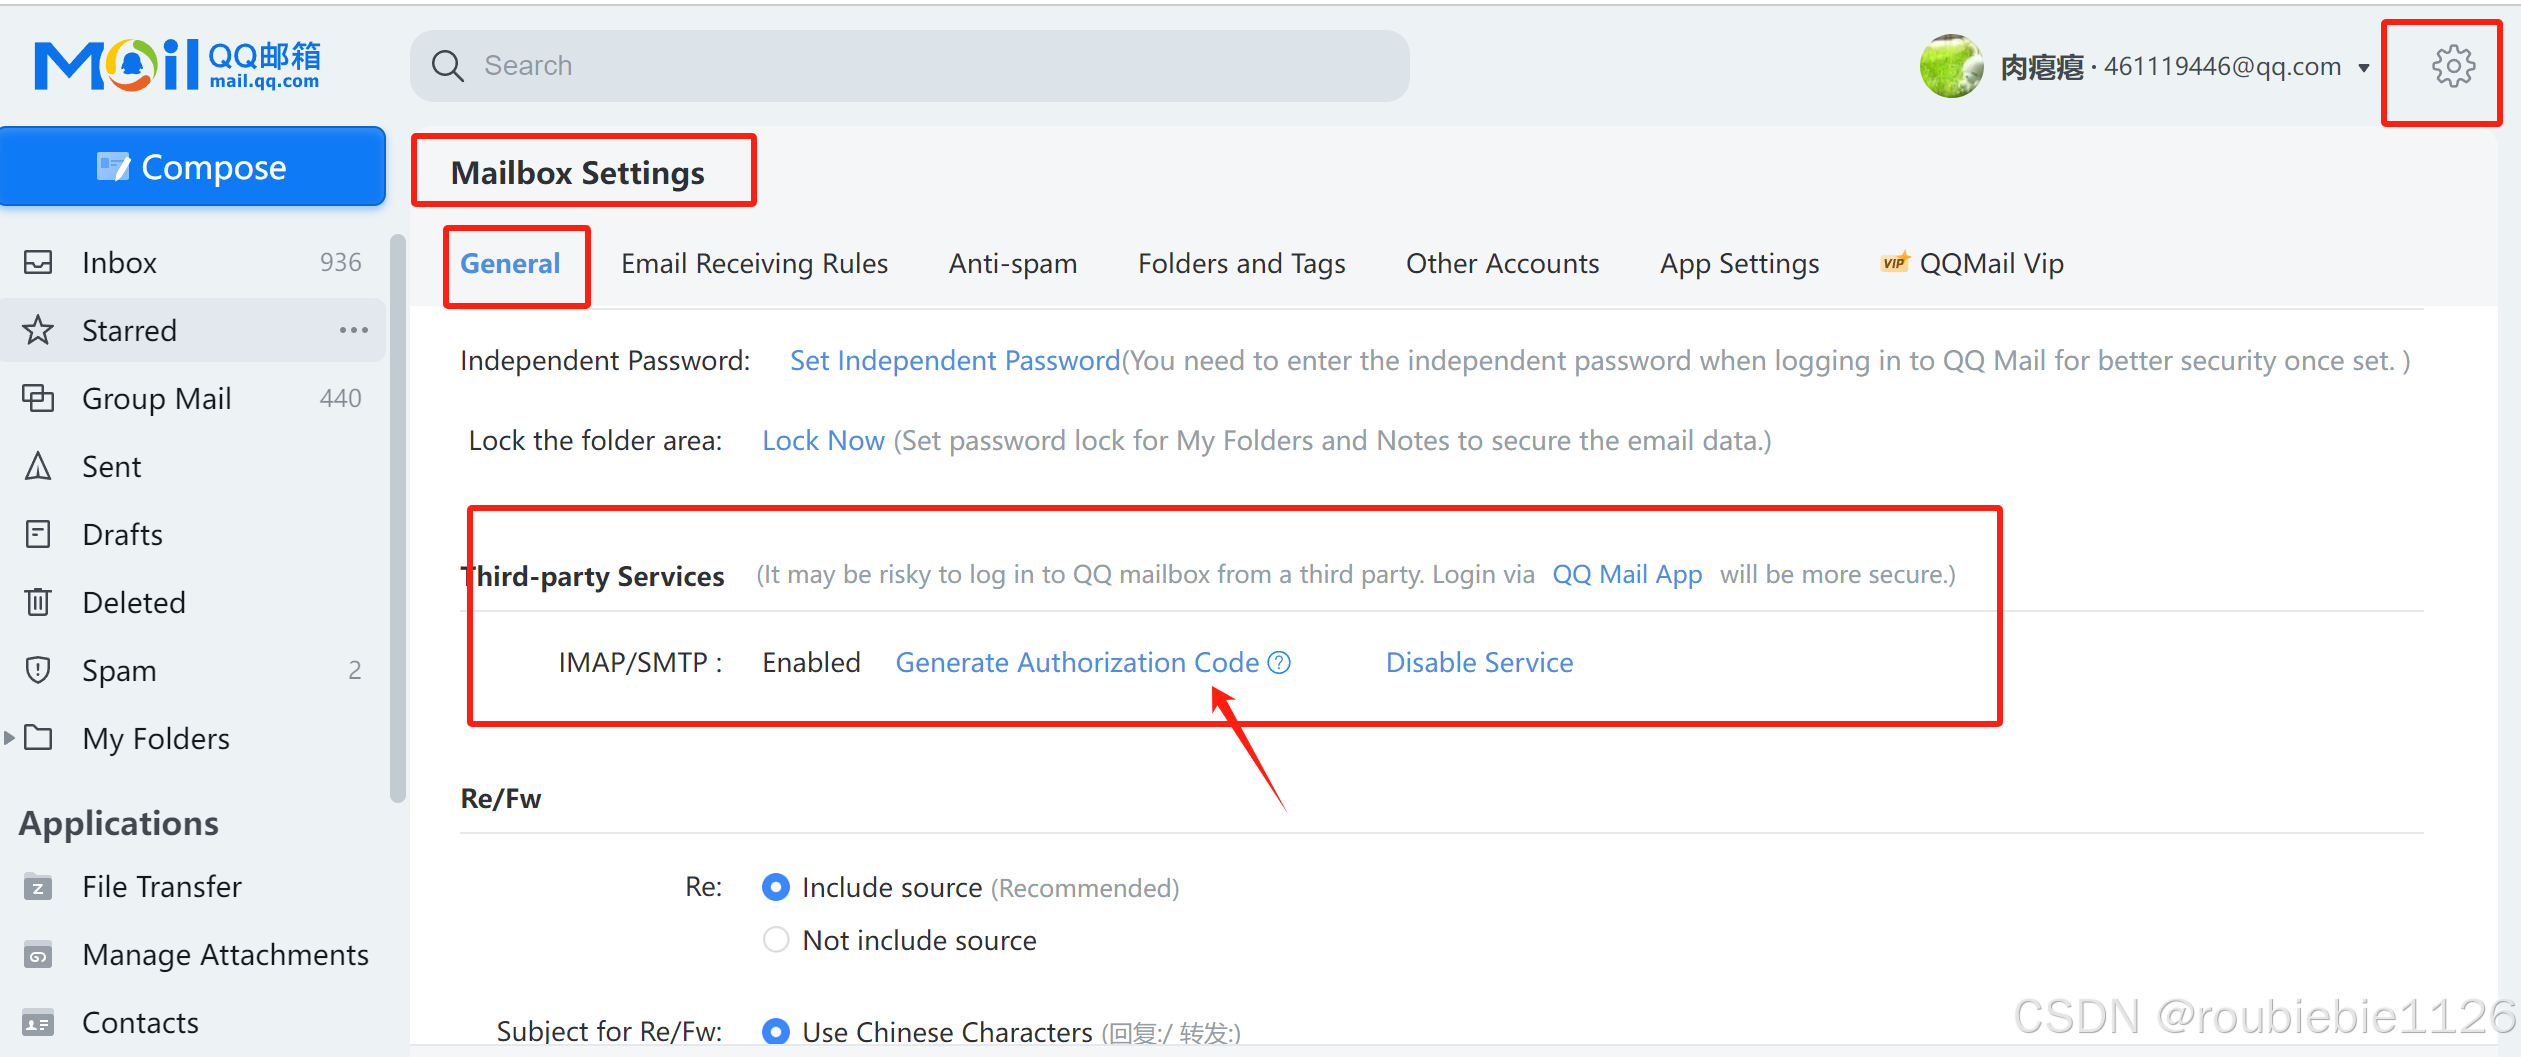Viewport: 2521px width, 1057px height.
Task: Open the settings gear icon
Action: (2453, 67)
